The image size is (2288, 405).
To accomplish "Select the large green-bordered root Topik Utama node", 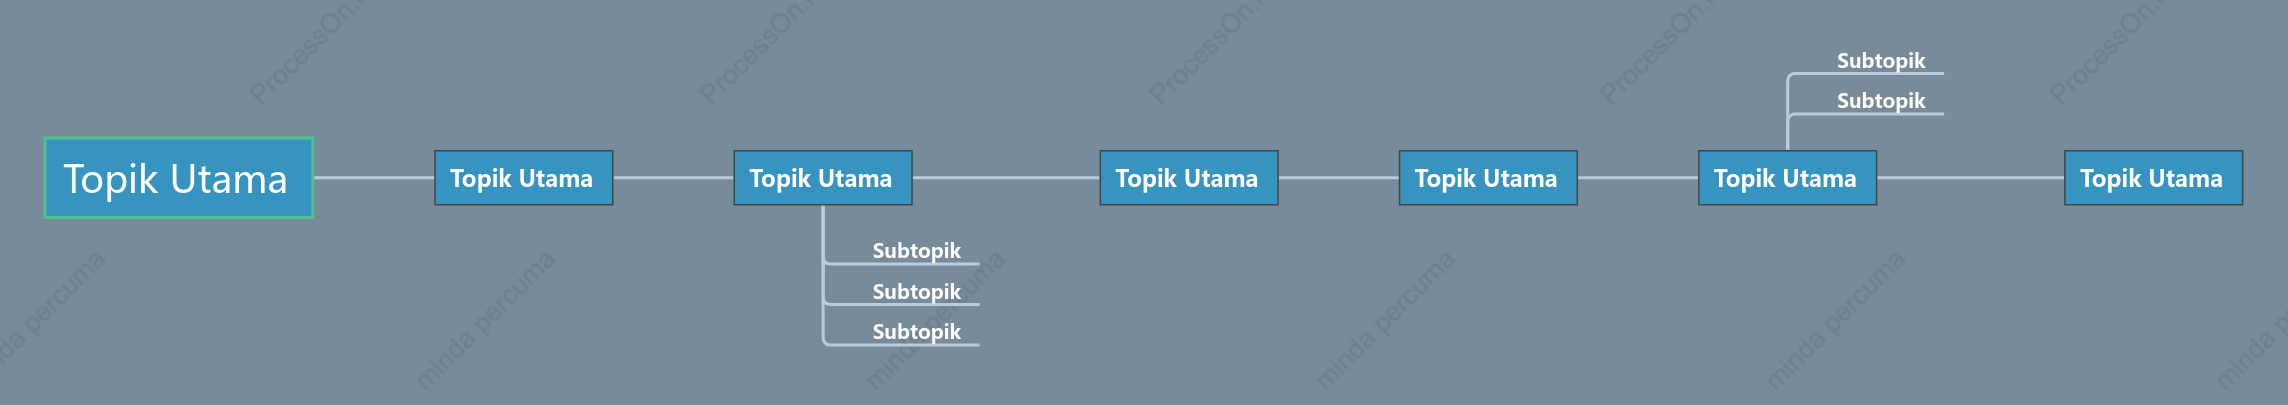I will (x=179, y=178).
